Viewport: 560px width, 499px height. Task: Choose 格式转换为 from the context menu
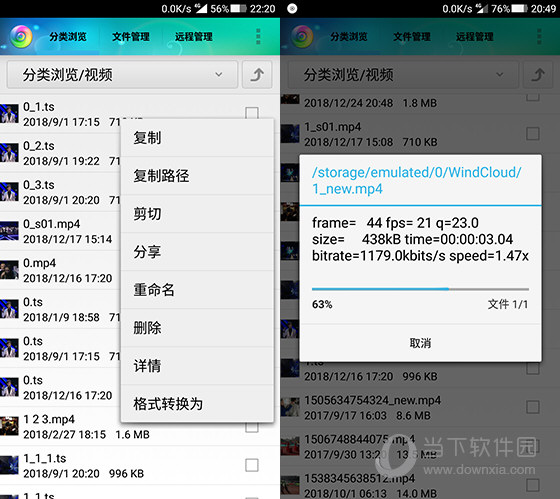click(198, 404)
